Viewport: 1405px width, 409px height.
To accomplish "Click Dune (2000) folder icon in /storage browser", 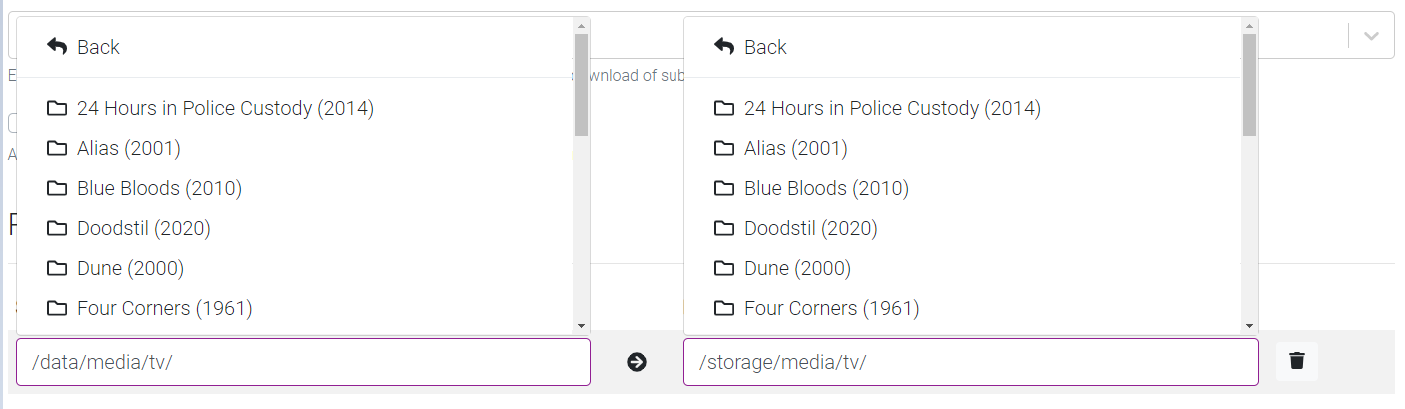I will (724, 268).
